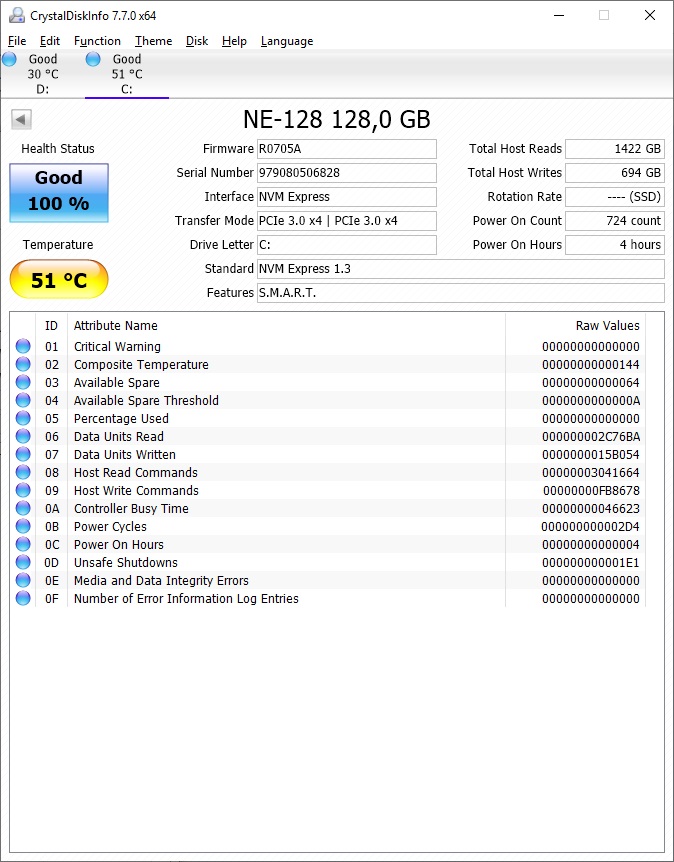Open the Disk menu

(197, 41)
